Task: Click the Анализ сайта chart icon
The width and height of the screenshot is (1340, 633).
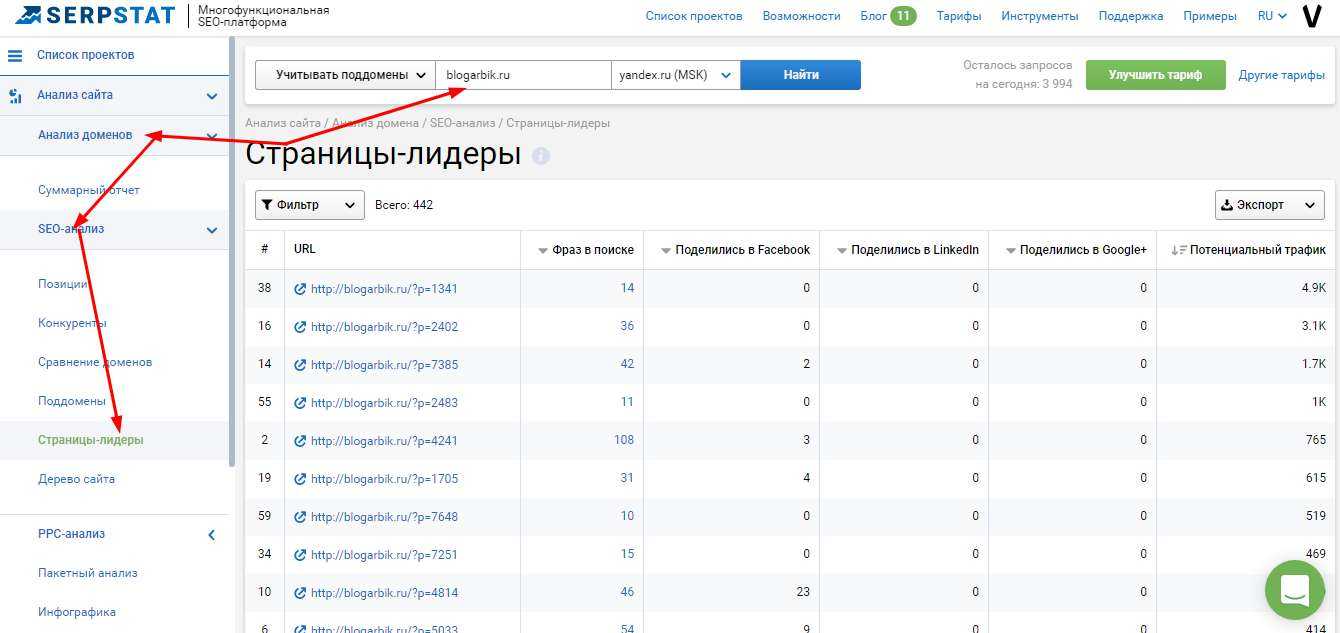Action: (x=15, y=96)
